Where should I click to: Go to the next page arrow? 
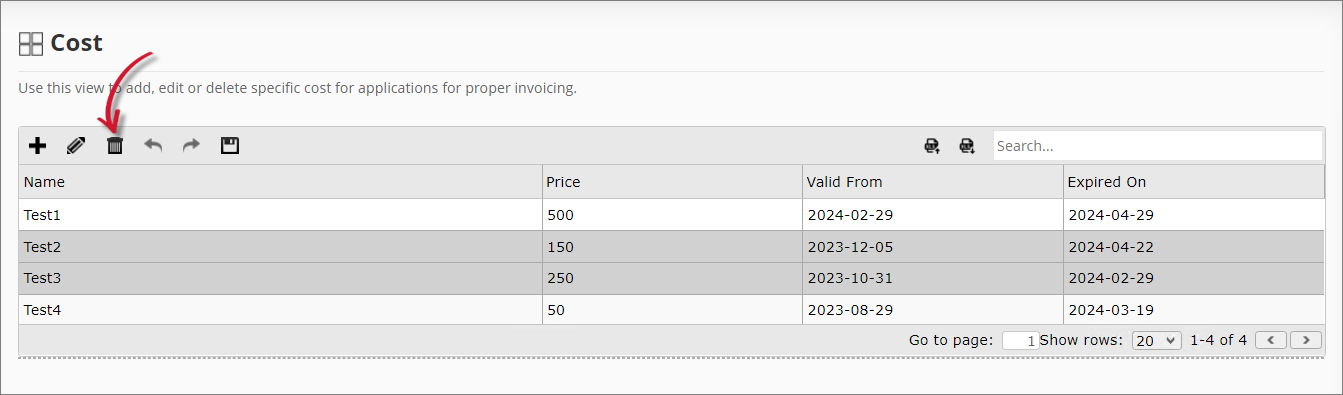pos(1306,340)
